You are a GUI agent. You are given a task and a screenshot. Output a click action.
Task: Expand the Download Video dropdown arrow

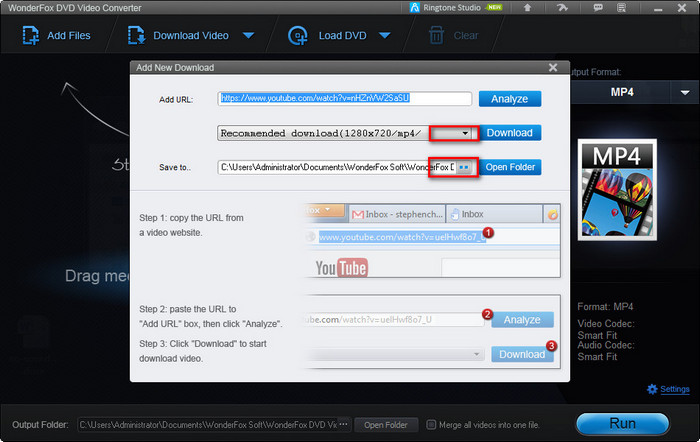pyautogui.click(x=249, y=35)
